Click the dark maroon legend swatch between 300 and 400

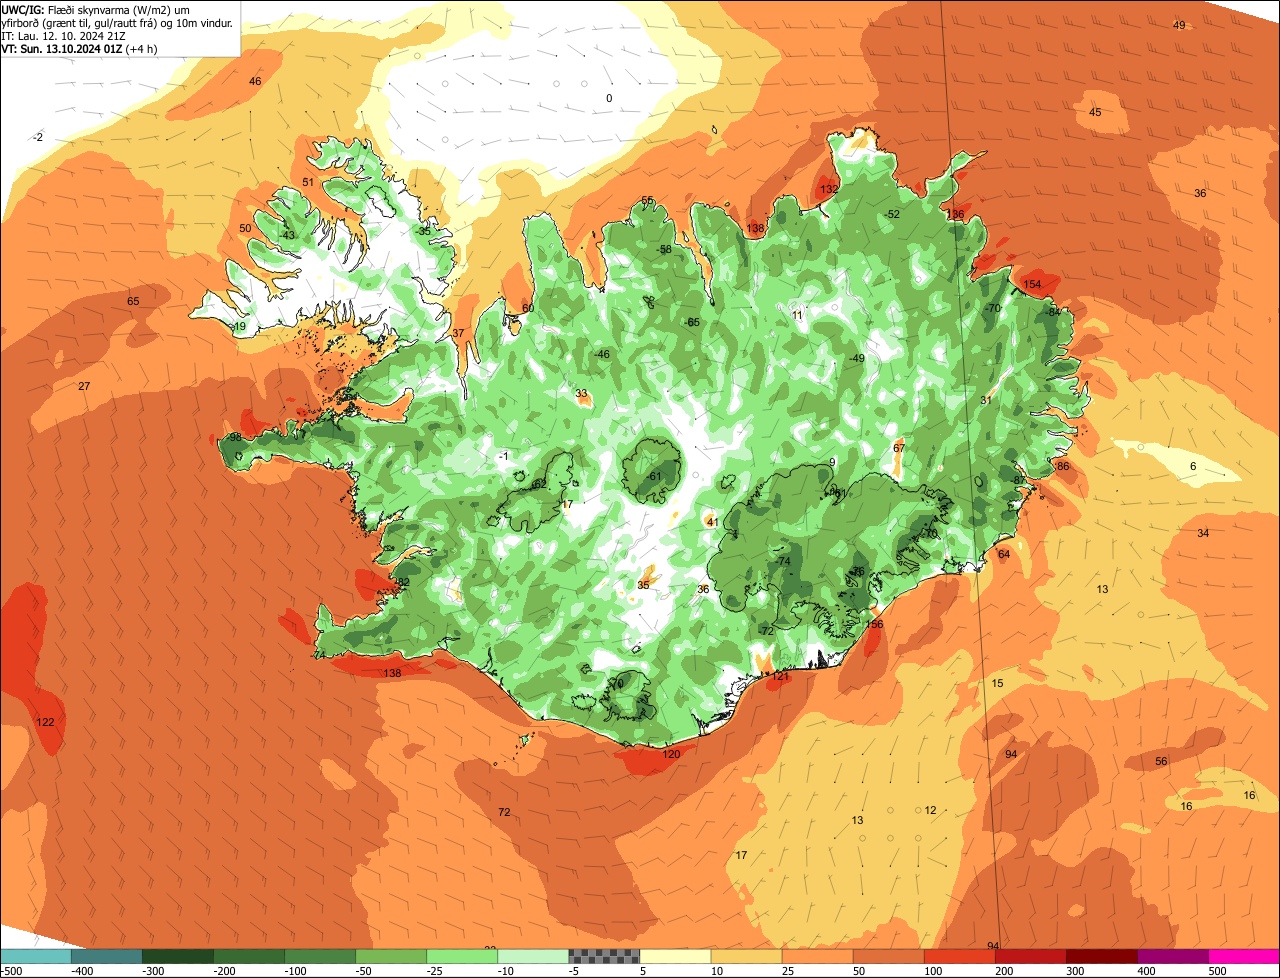click(1102, 956)
